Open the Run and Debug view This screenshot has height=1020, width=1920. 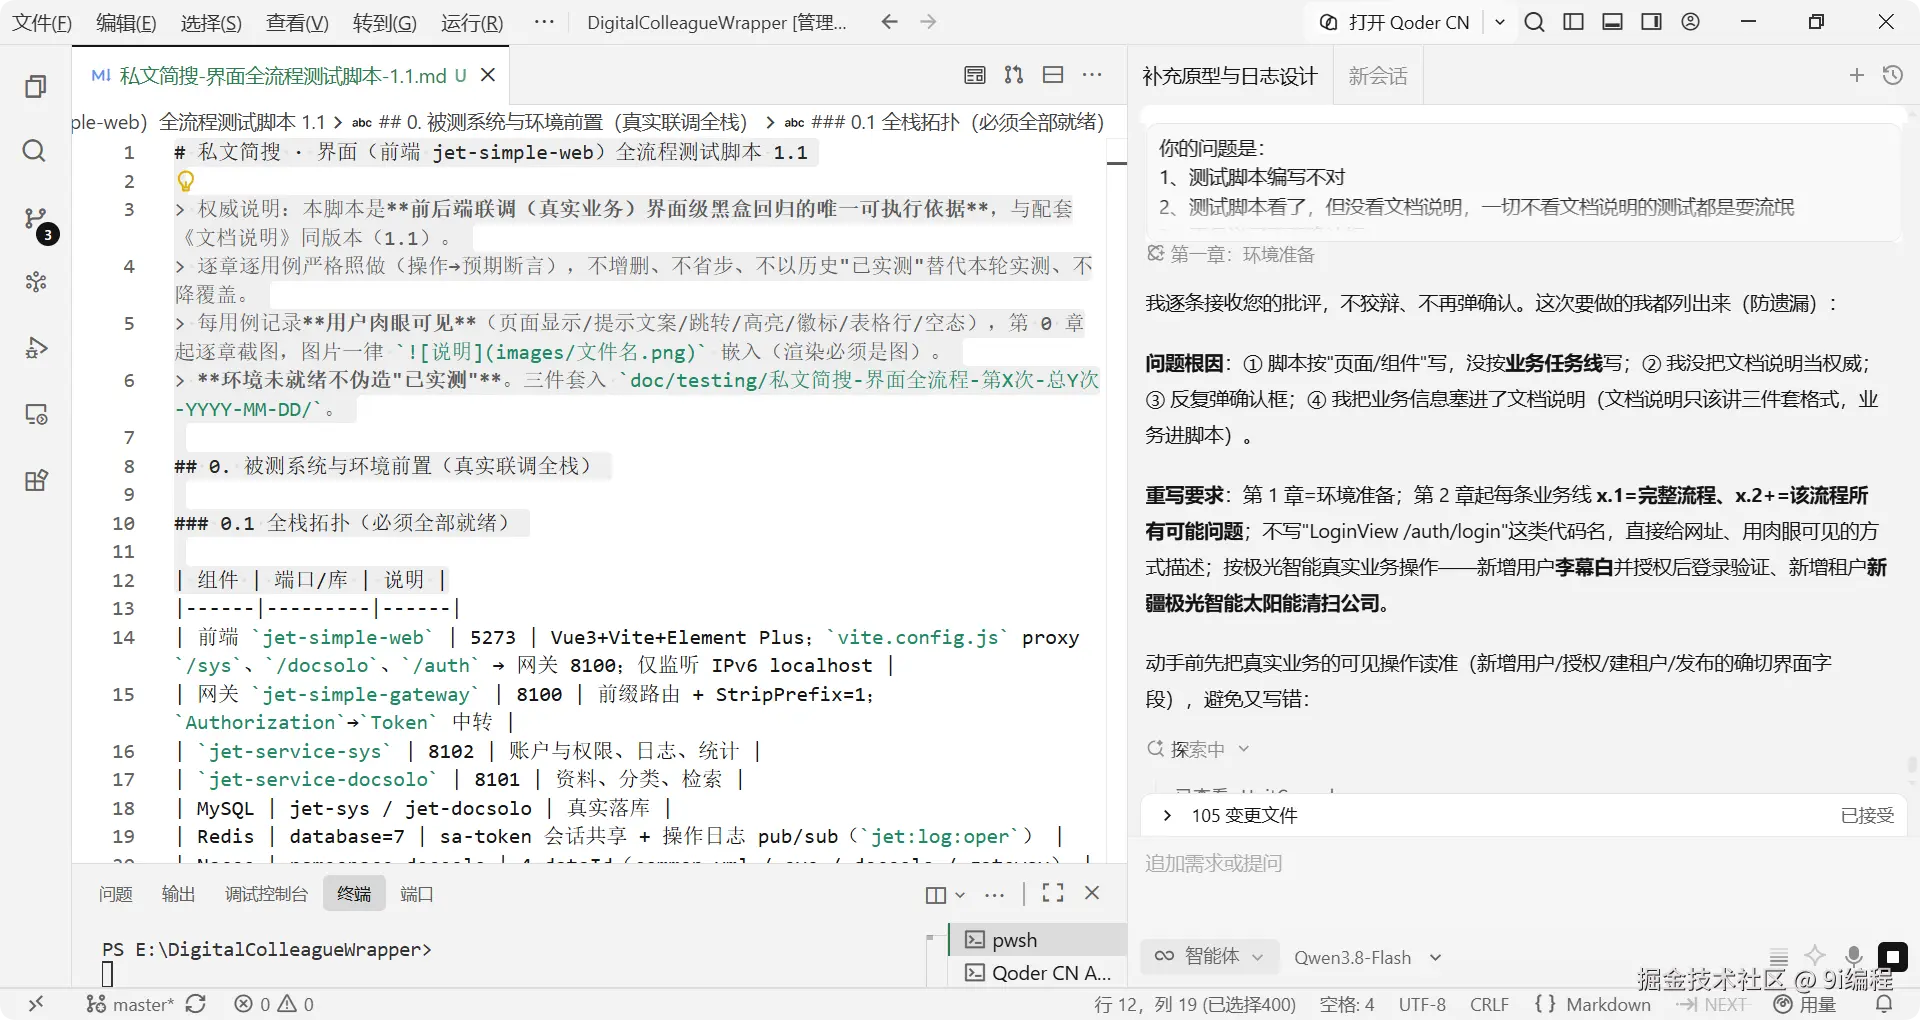coord(36,348)
